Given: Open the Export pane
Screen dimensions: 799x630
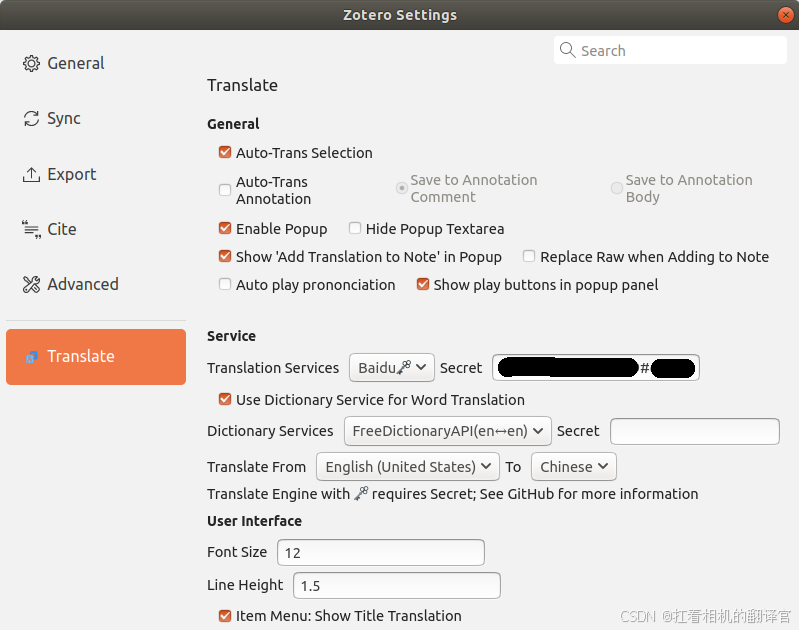Looking at the screenshot, I should click(96, 175).
